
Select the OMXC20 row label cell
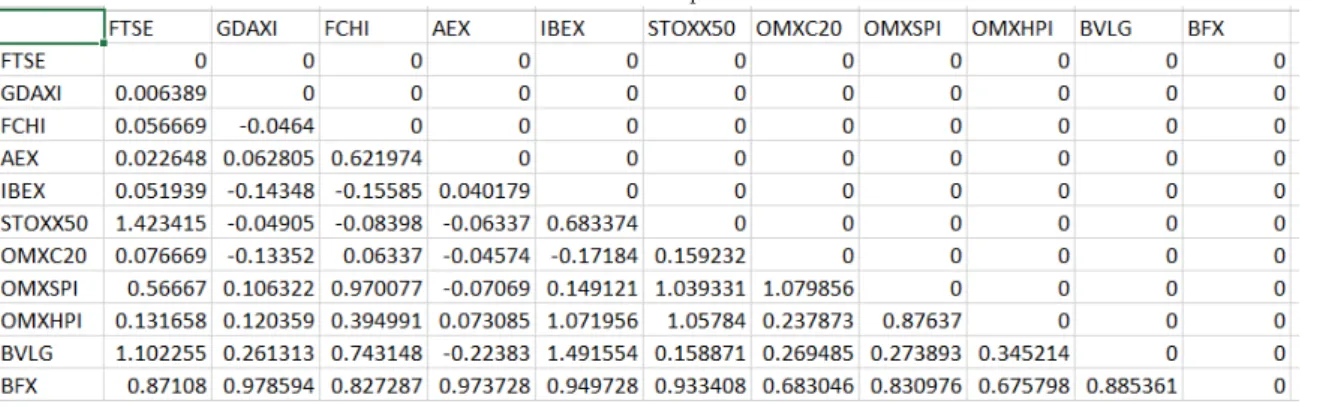coord(52,255)
